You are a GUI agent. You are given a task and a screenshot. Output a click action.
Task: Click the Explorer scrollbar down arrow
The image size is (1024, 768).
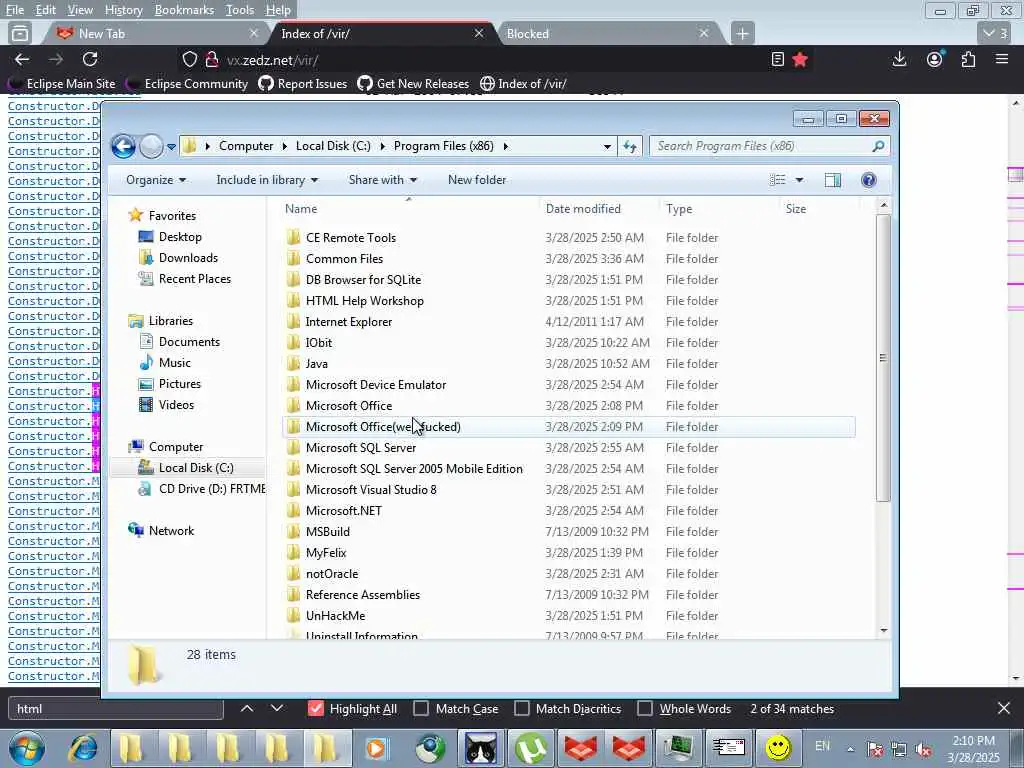pos(884,630)
